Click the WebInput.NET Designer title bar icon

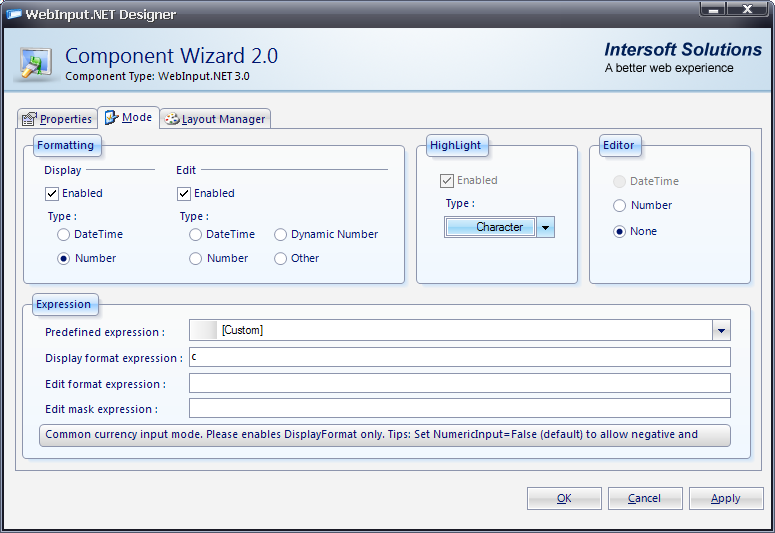click(15, 14)
